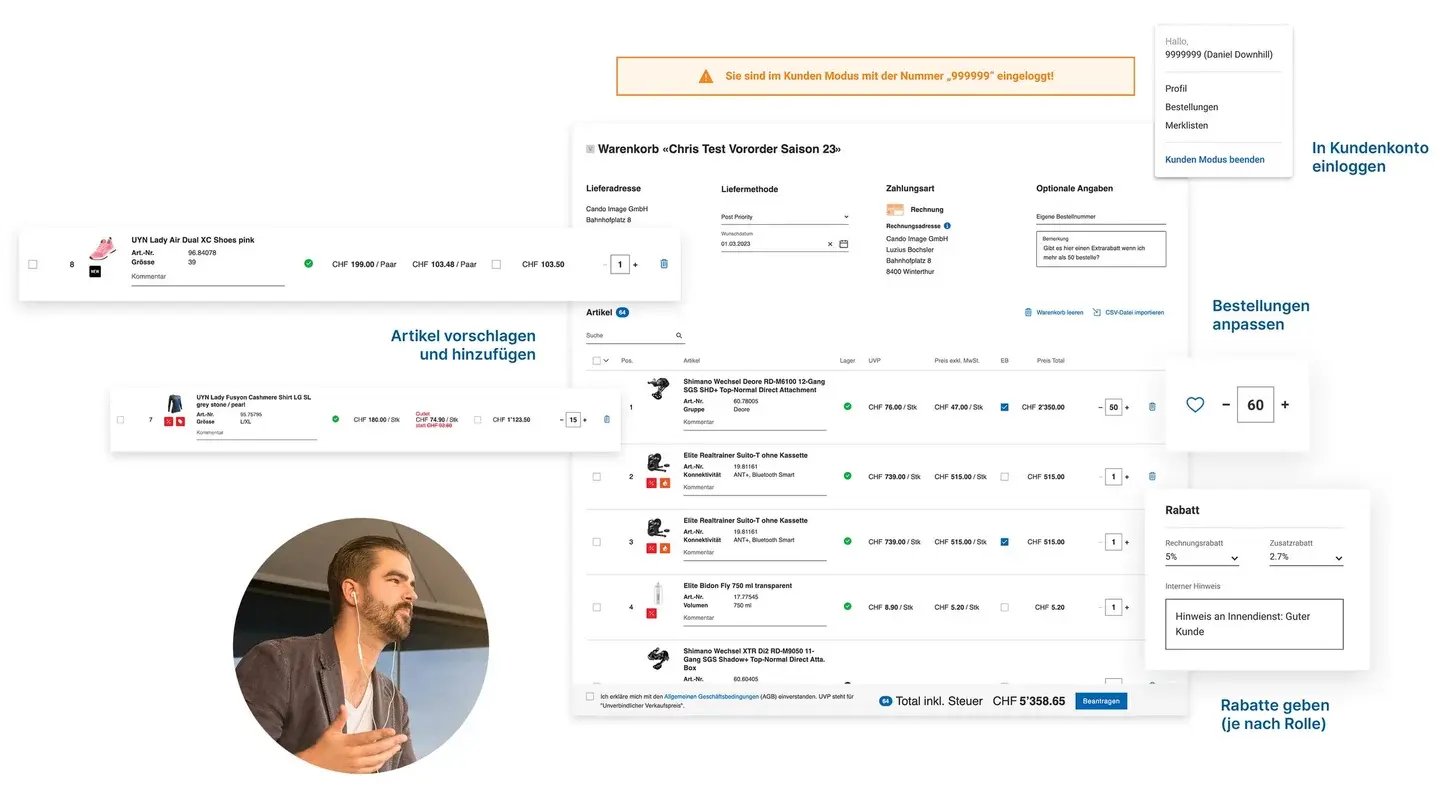This screenshot has width=1440, height=810.
Task: Clear the Wunschdatum date with the X icon
Action: coord(829,244)
